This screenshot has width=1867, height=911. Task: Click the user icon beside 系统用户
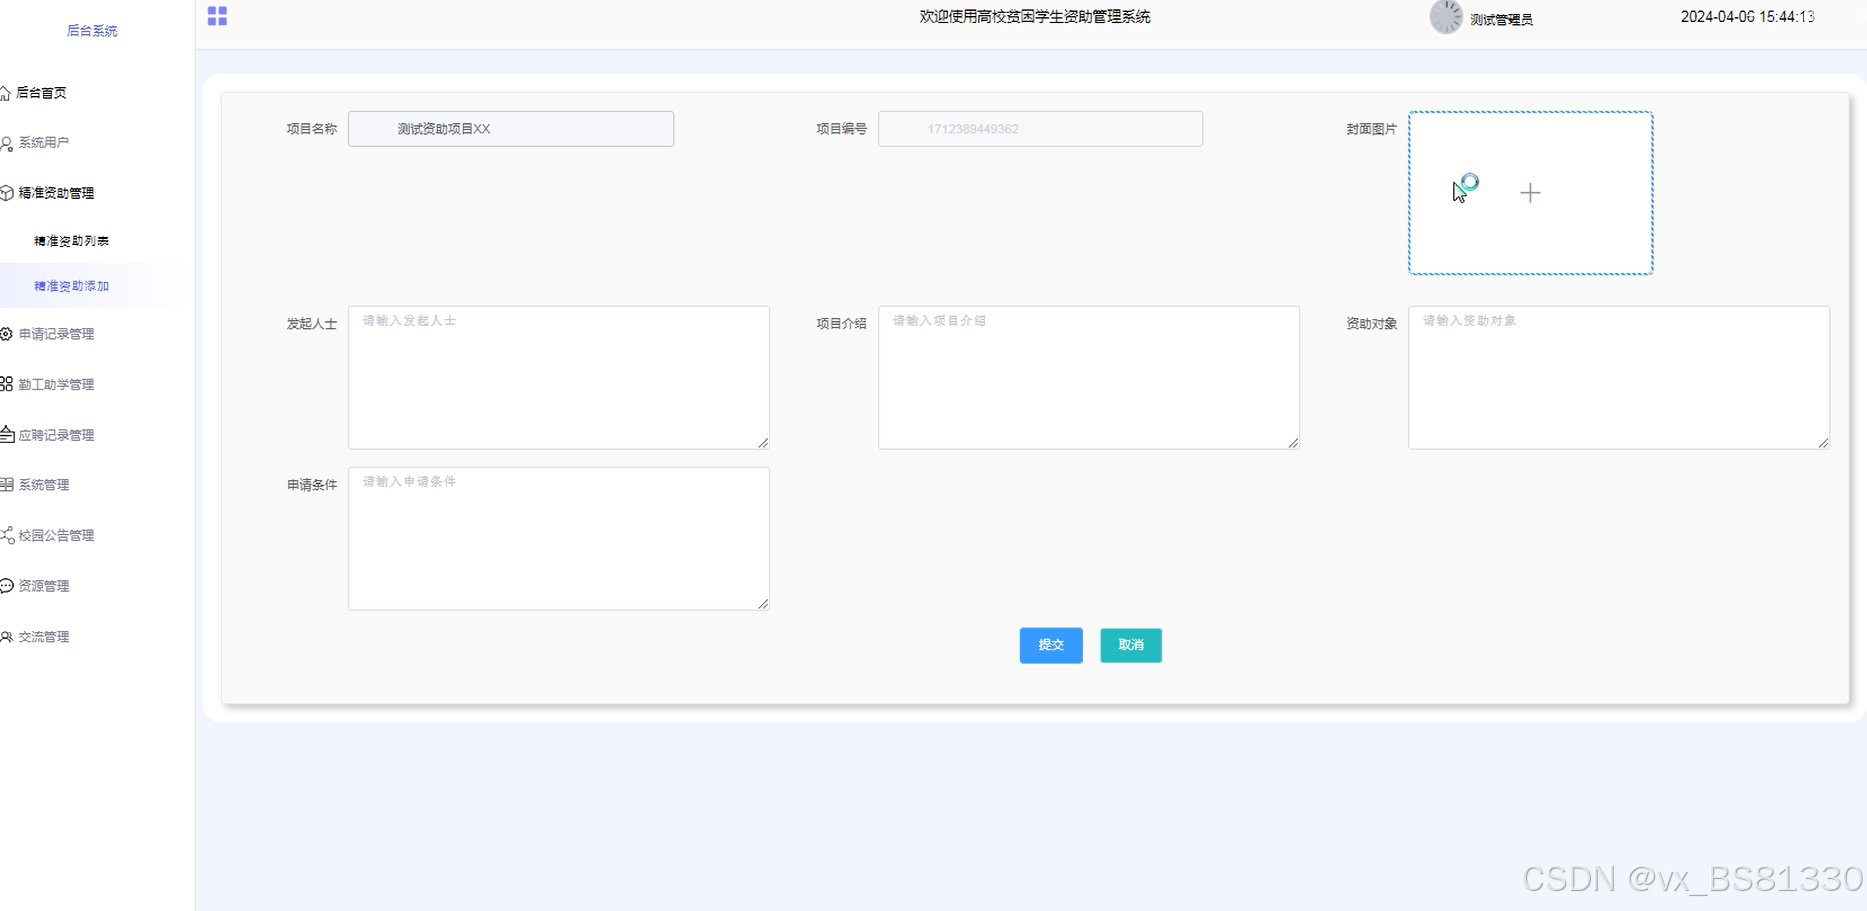click(7, 143)
